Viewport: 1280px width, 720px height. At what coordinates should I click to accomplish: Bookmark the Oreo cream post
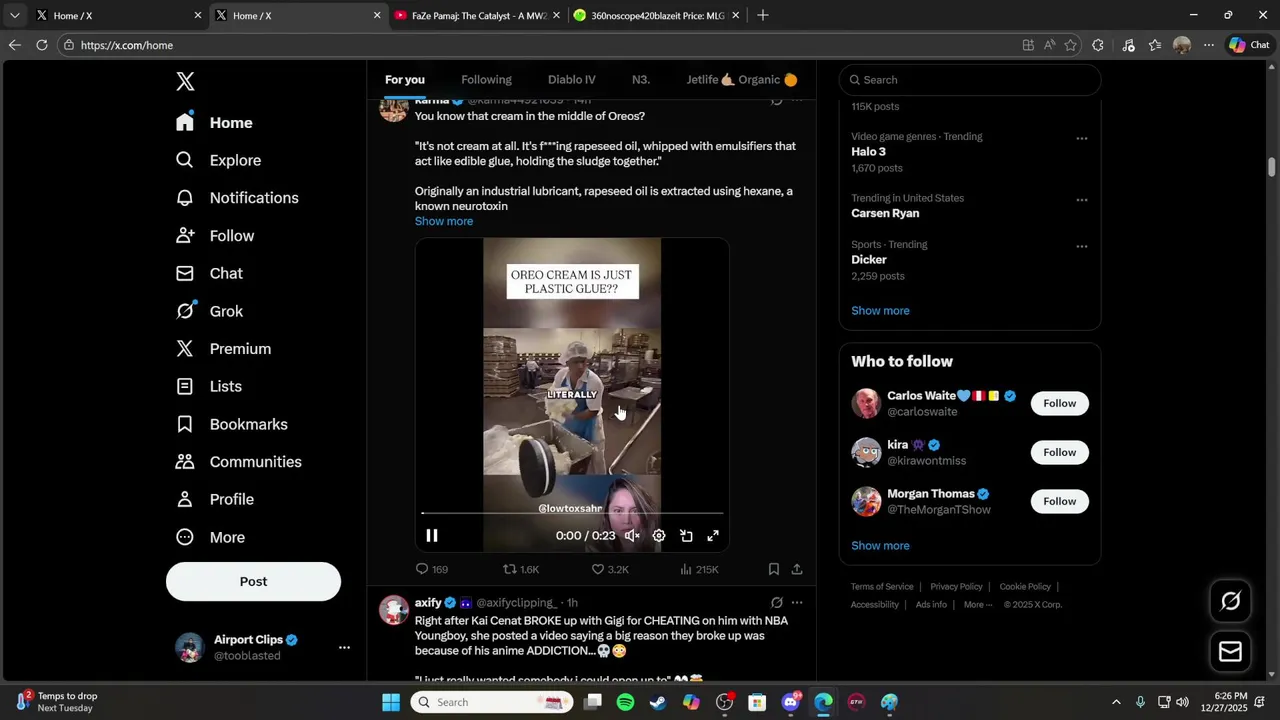774,569
